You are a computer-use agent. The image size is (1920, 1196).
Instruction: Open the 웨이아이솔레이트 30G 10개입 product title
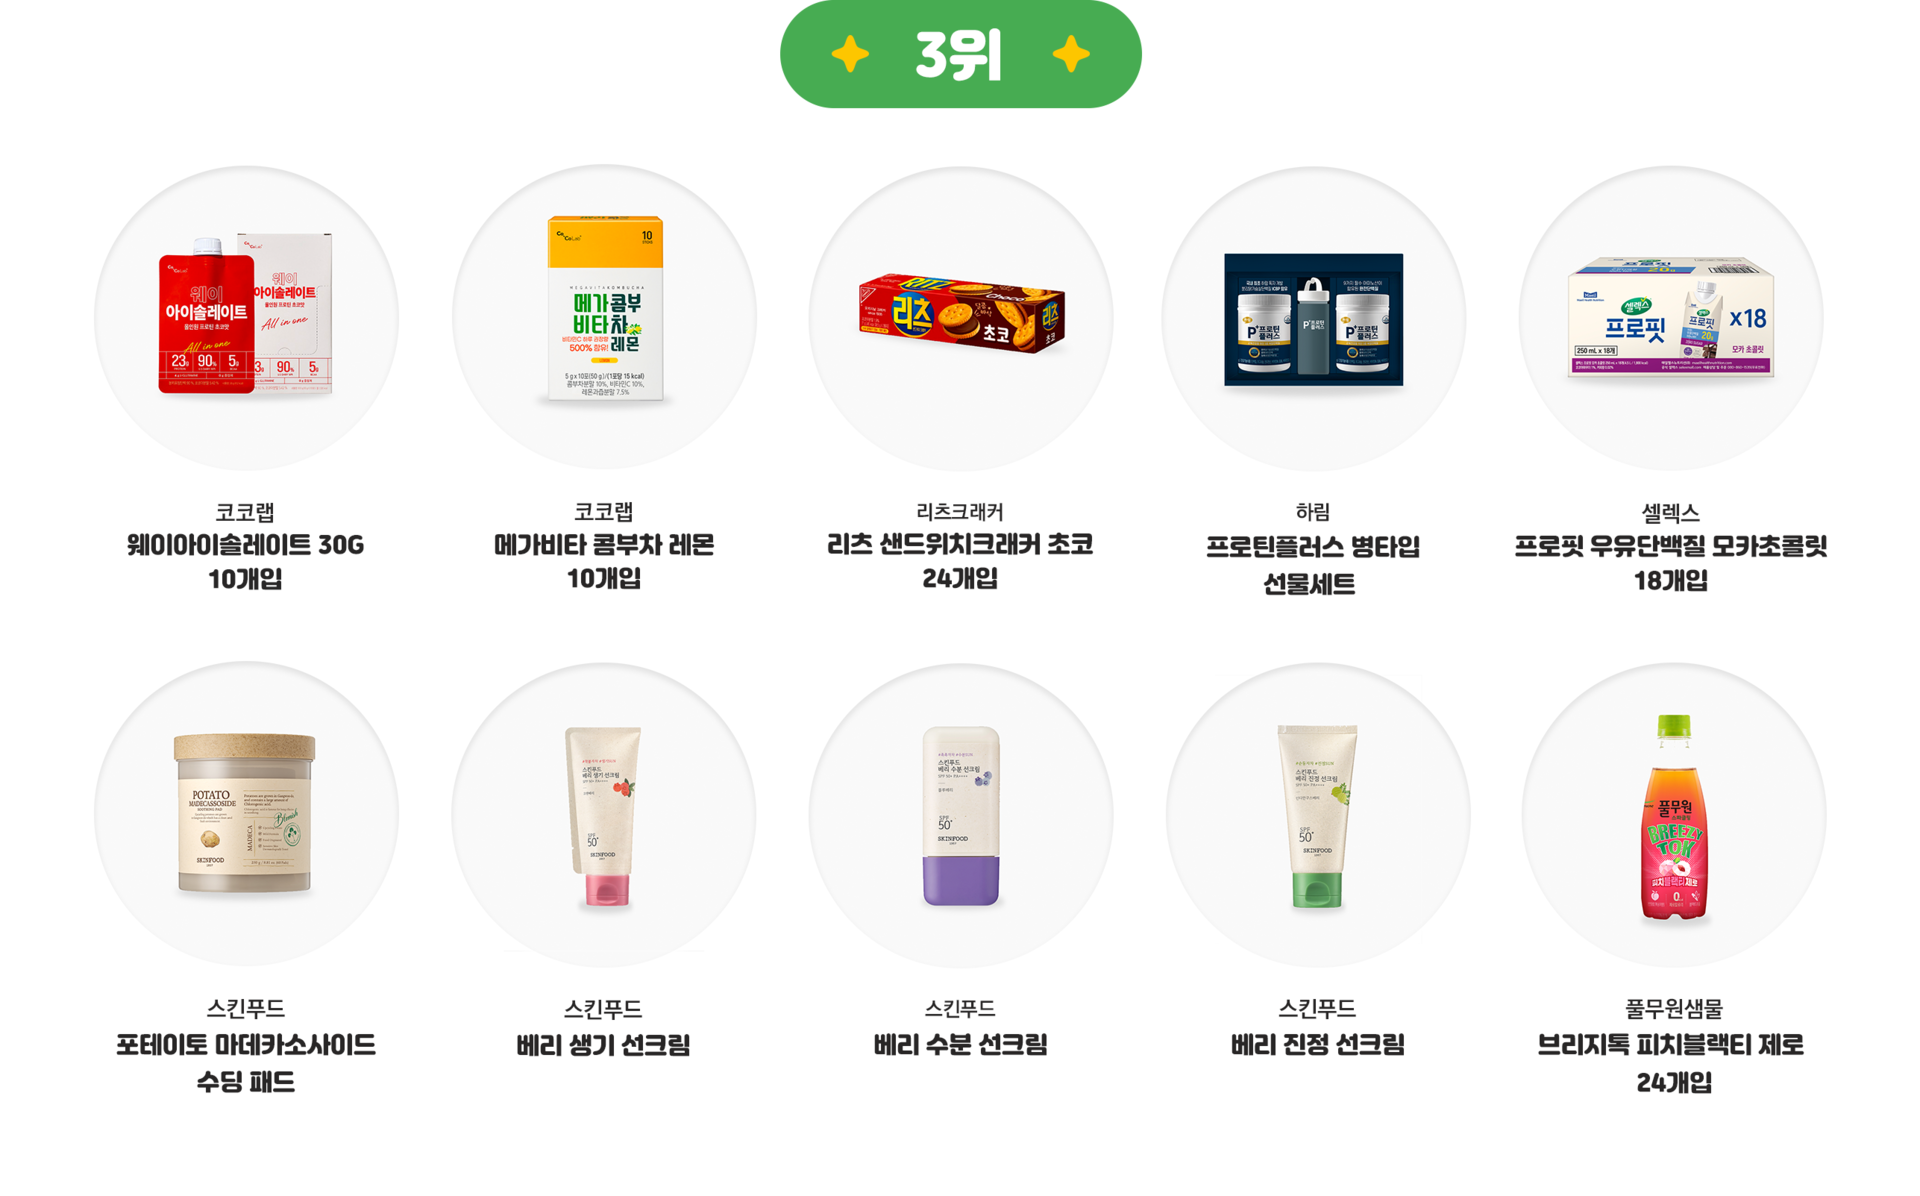[245, 562]
